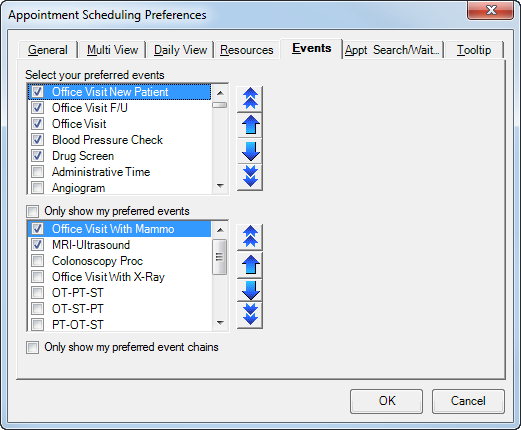
Task: Click event chains list scroll down arrow
Action: (x=220, y=322)
